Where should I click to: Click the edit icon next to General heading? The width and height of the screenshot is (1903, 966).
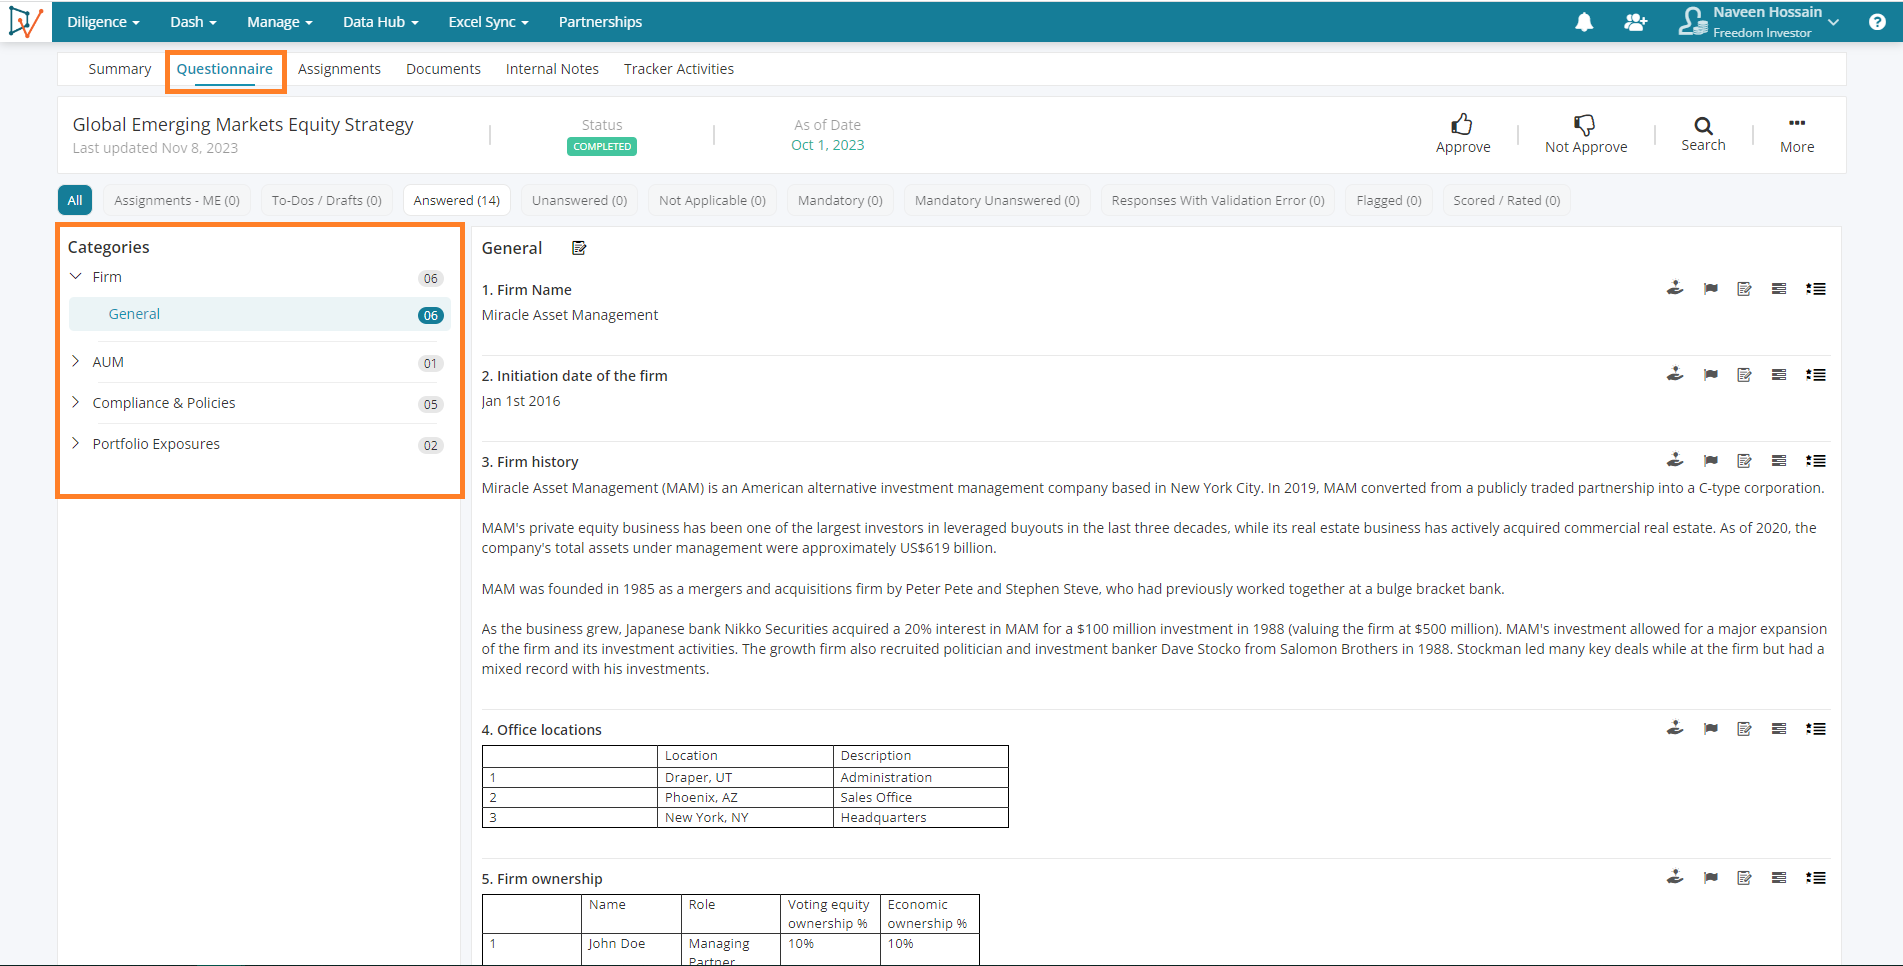(x=579, y=248)
